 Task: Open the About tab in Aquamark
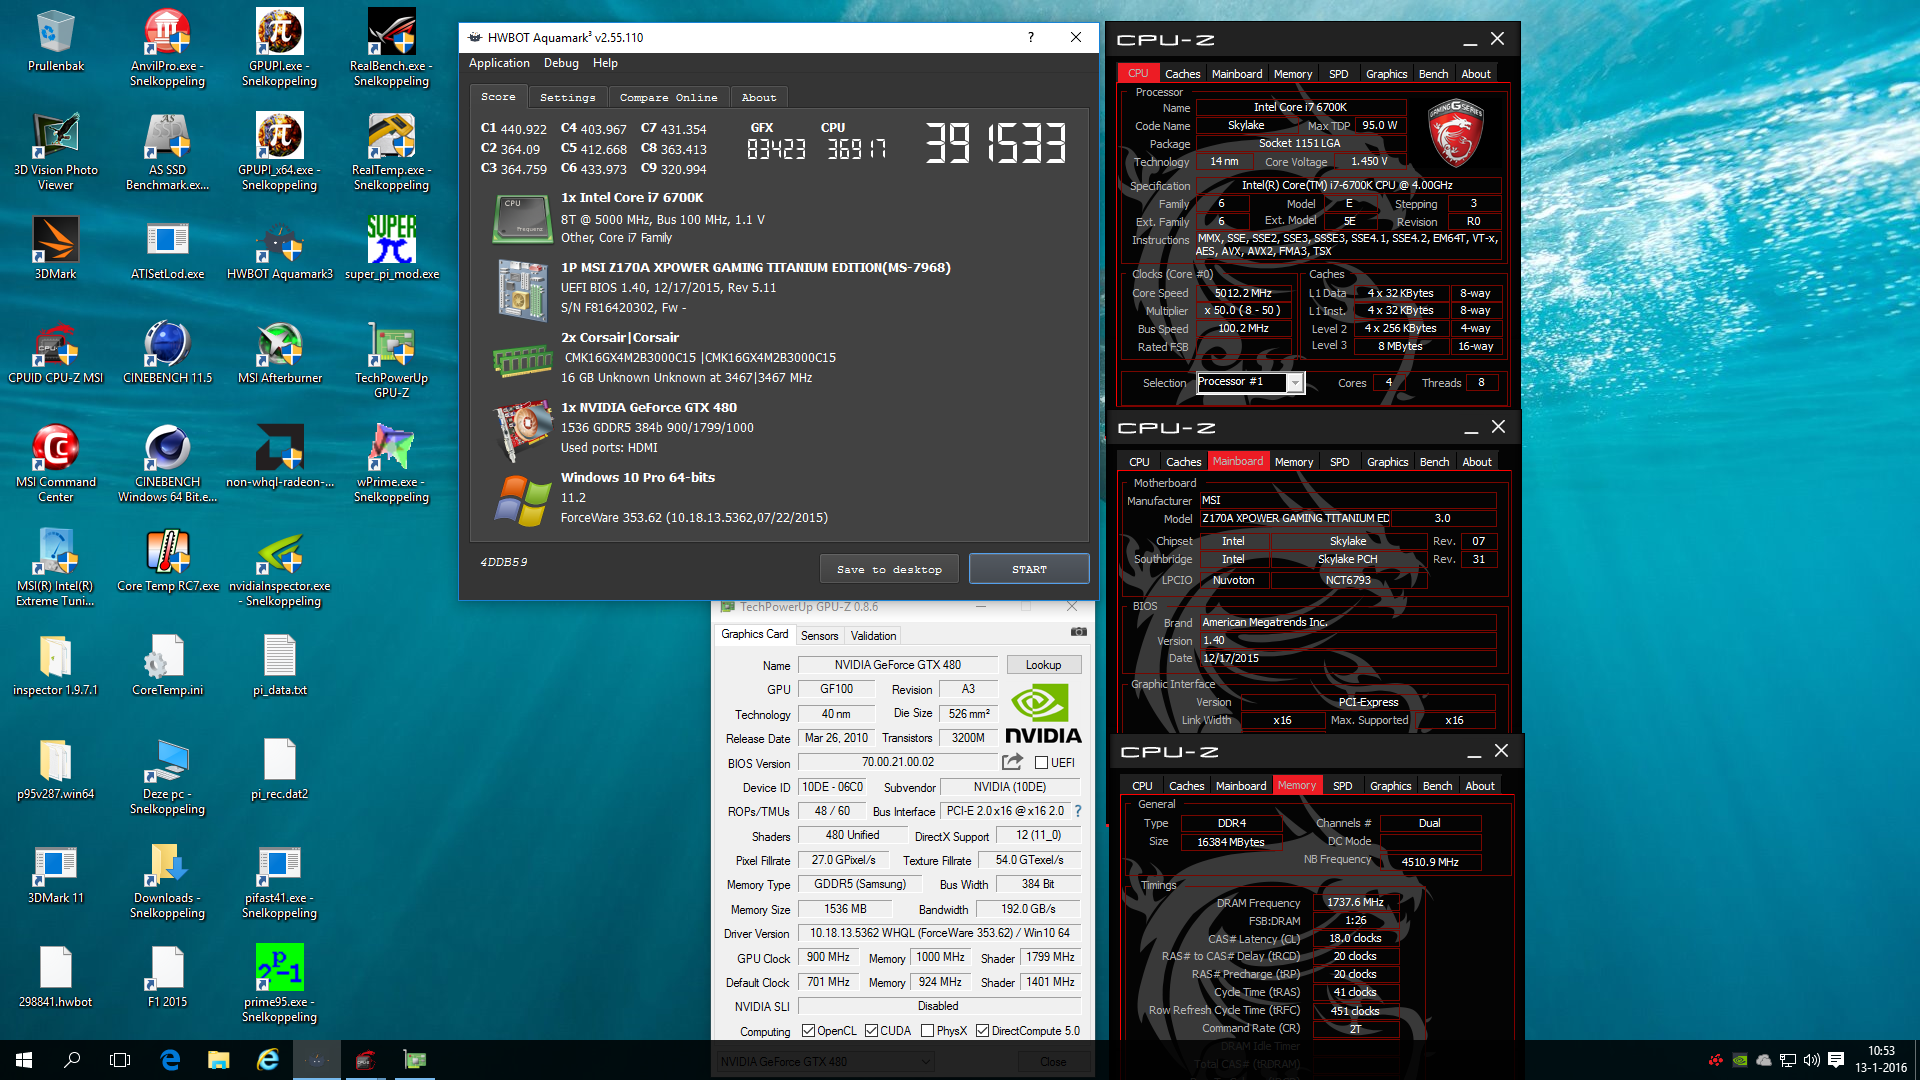[759, 97]
